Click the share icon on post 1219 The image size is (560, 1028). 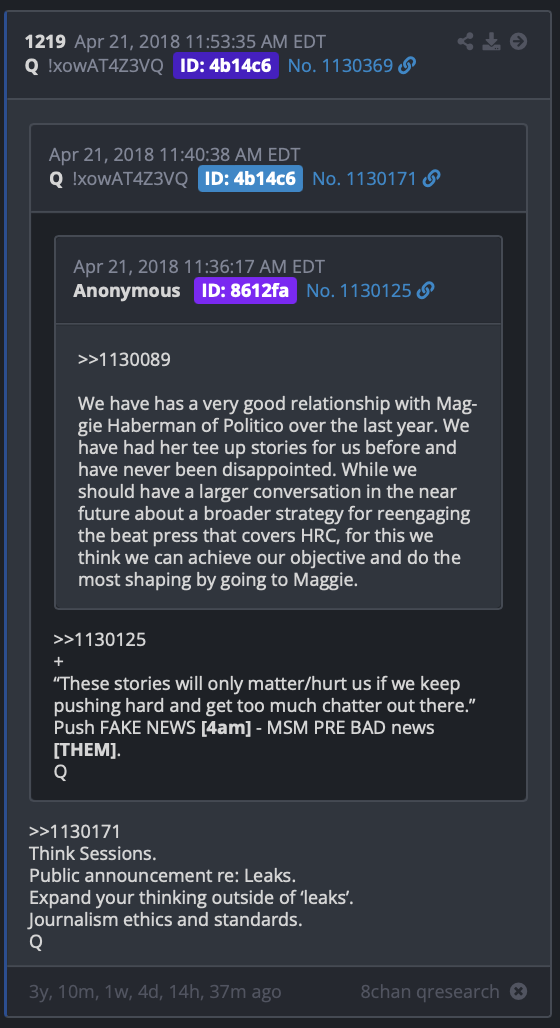pyautogui.click(x=466, y=42)
